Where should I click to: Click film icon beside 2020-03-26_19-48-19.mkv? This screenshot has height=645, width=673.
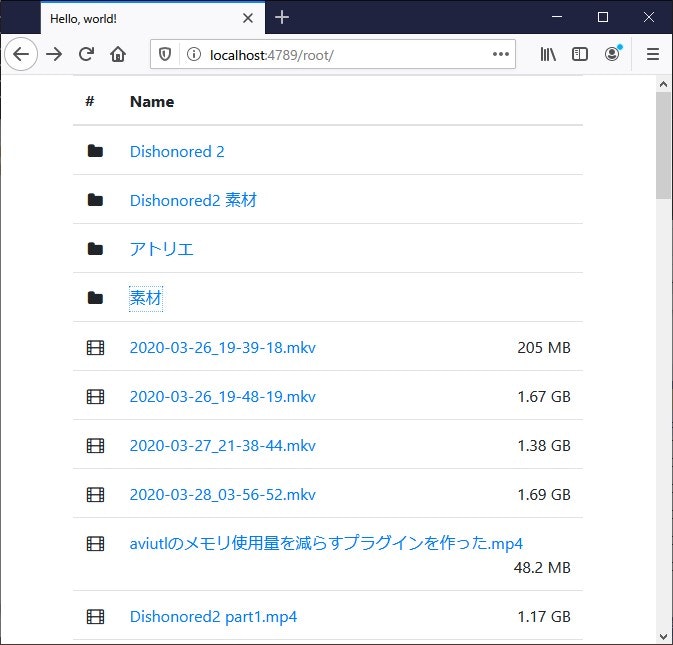[95, 397]
